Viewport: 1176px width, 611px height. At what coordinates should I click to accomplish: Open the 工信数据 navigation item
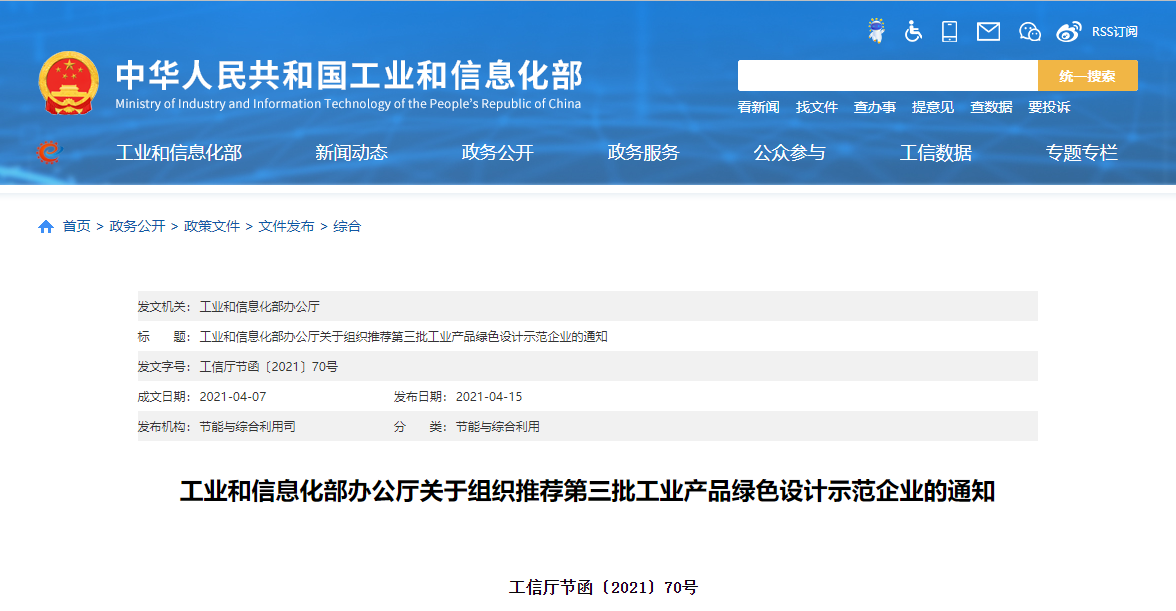[x=935, y=153]
